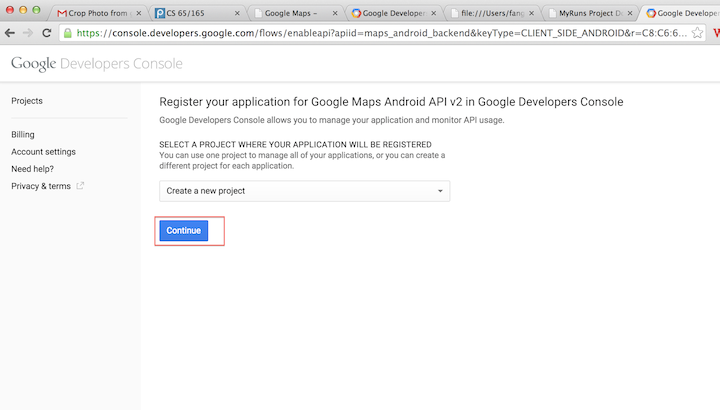Switch to the MyRuns Project tab
The width and height of the screenshot is (720, 410).
(591, 13)
